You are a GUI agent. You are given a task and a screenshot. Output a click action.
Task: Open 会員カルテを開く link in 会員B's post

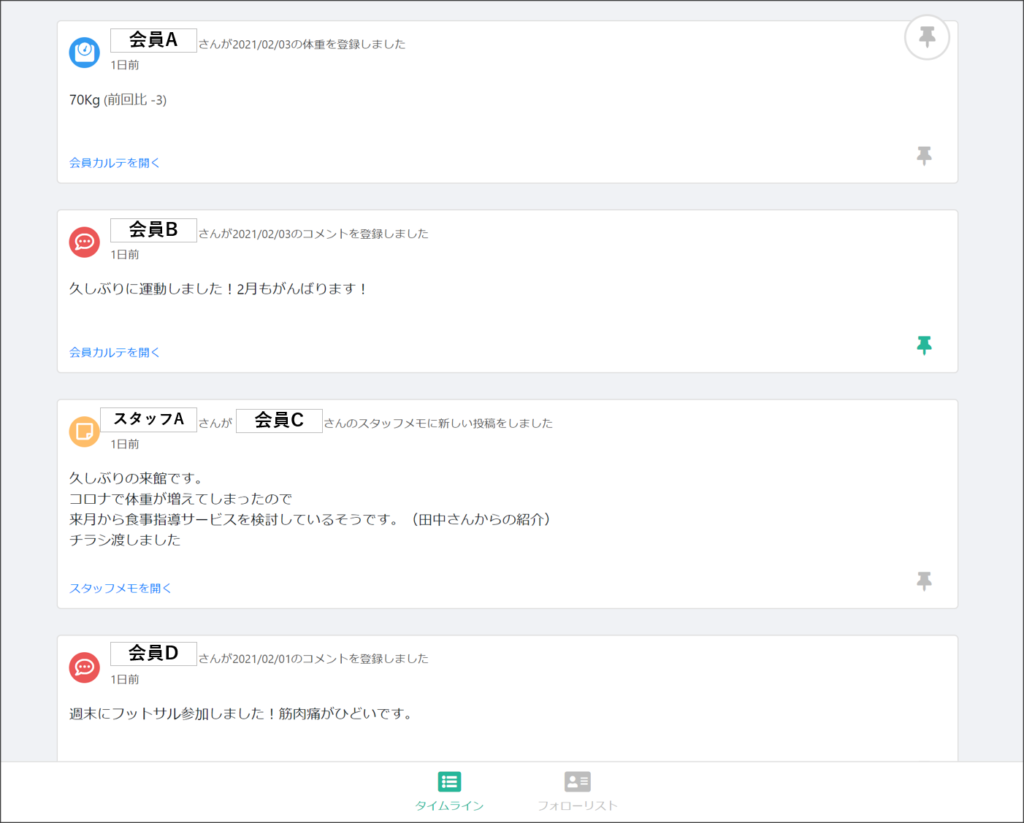click(114, 352)
